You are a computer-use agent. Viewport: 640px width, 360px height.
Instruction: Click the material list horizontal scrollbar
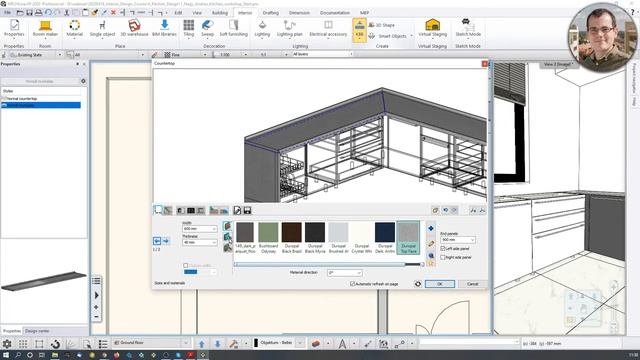(329, 264)
